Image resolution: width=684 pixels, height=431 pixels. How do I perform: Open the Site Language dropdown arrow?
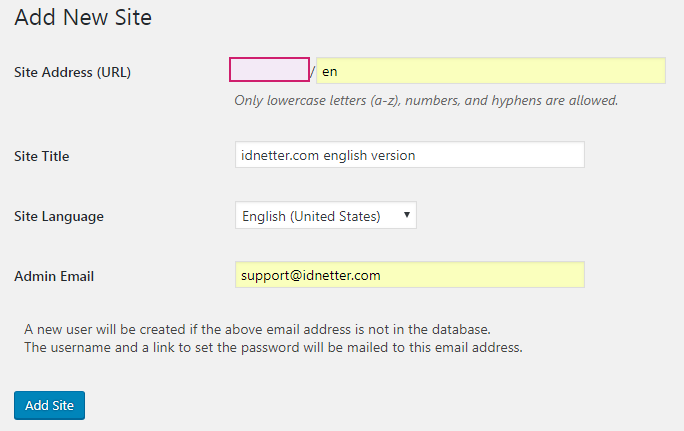point(407,215)
